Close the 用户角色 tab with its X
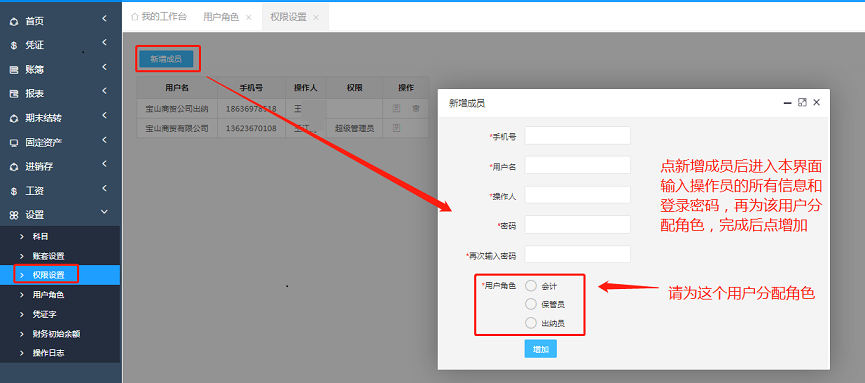This screenshot has height=383, width=865. pos(248,17)
